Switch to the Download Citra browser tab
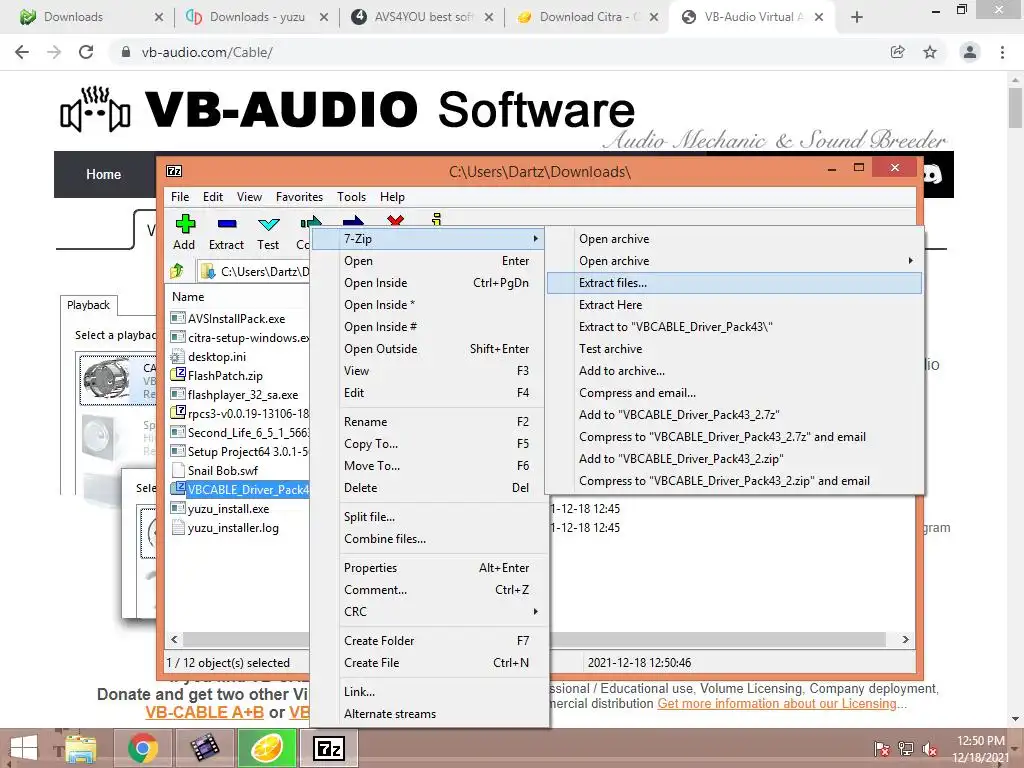The image size is (1024, 768). pos(586,17)
